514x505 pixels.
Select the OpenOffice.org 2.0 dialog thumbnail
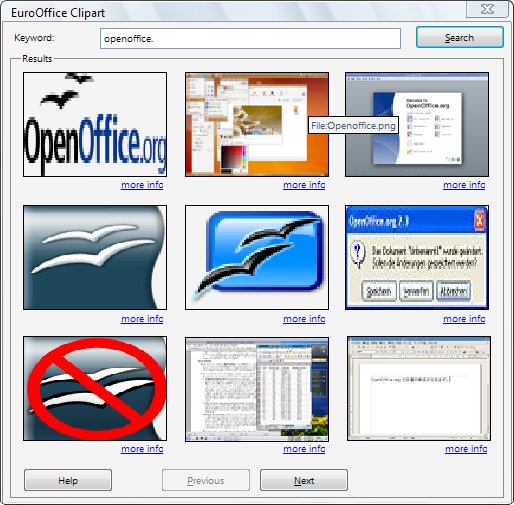click(417, 257)
